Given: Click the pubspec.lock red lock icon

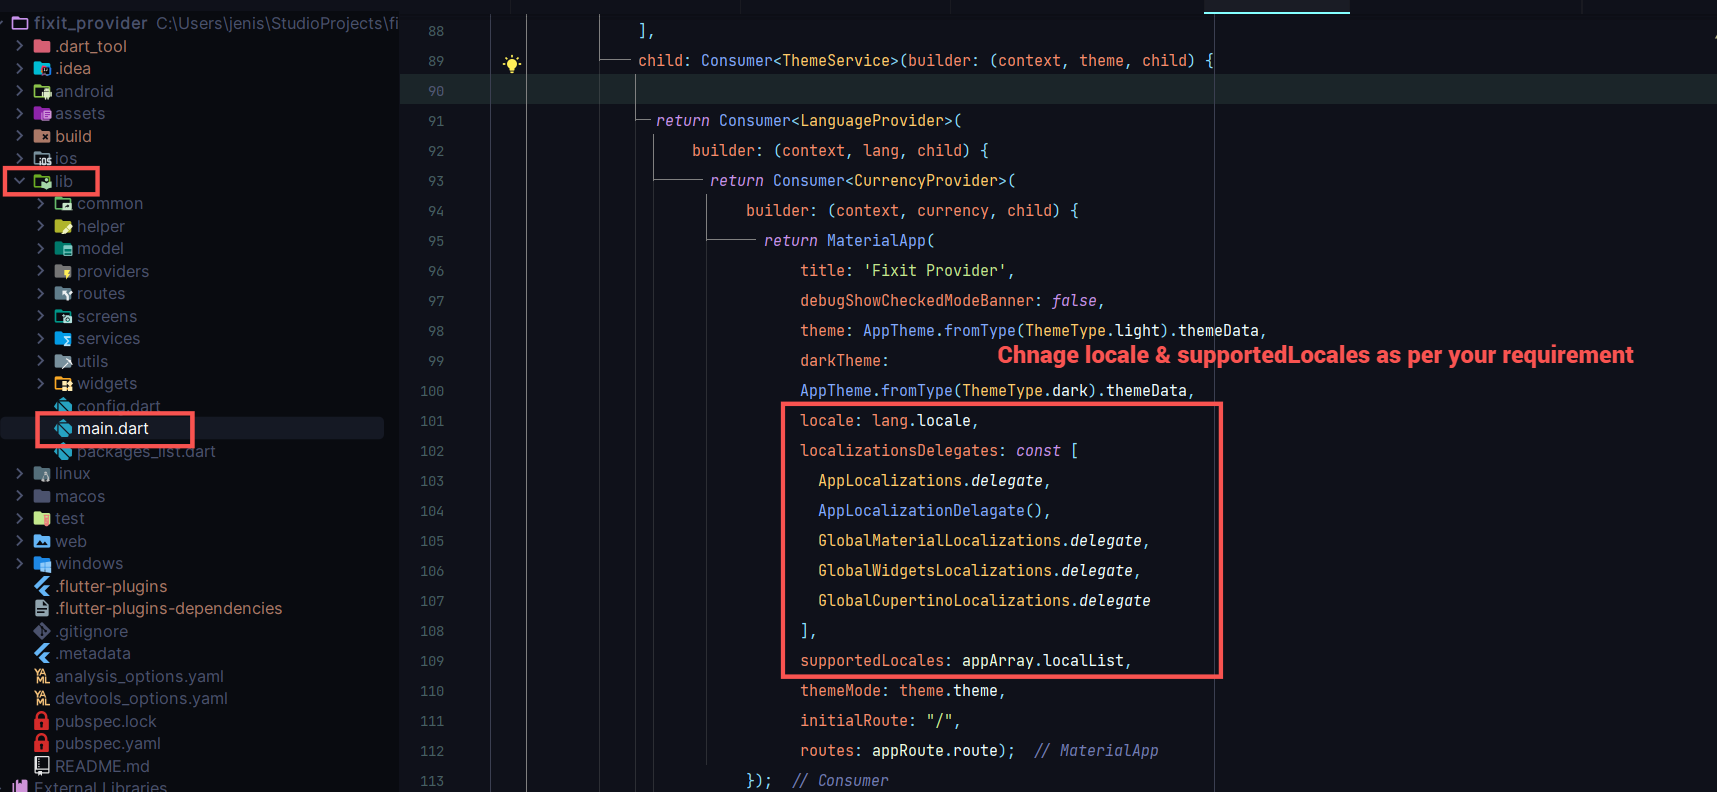Looking at the screenshot, I should pos(42,721).
